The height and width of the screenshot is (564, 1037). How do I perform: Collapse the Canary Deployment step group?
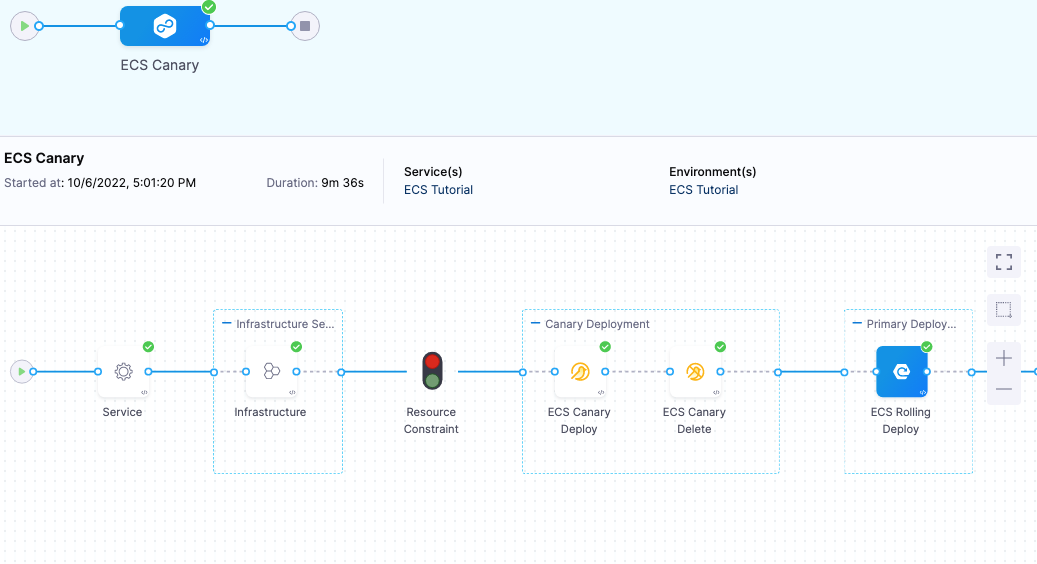pyautogui.click(x=536, y=324)
